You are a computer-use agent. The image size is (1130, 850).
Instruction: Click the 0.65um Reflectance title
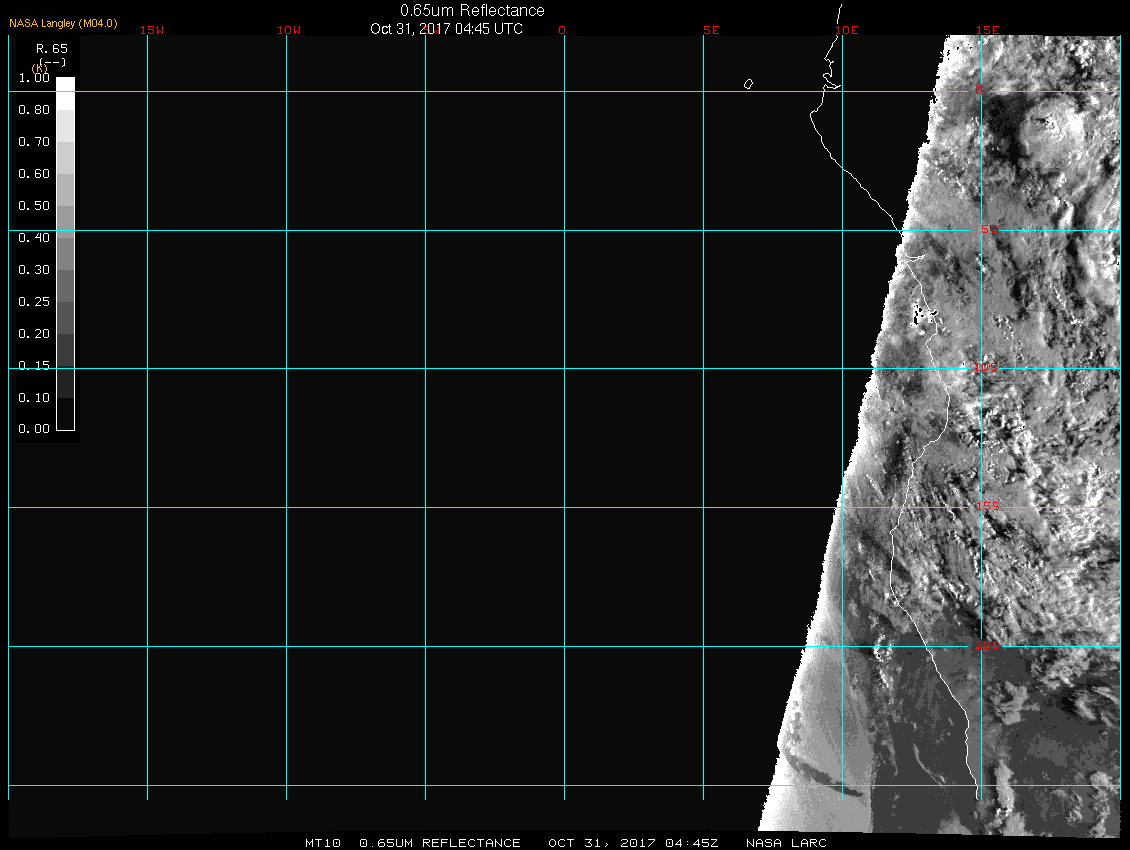472,10
